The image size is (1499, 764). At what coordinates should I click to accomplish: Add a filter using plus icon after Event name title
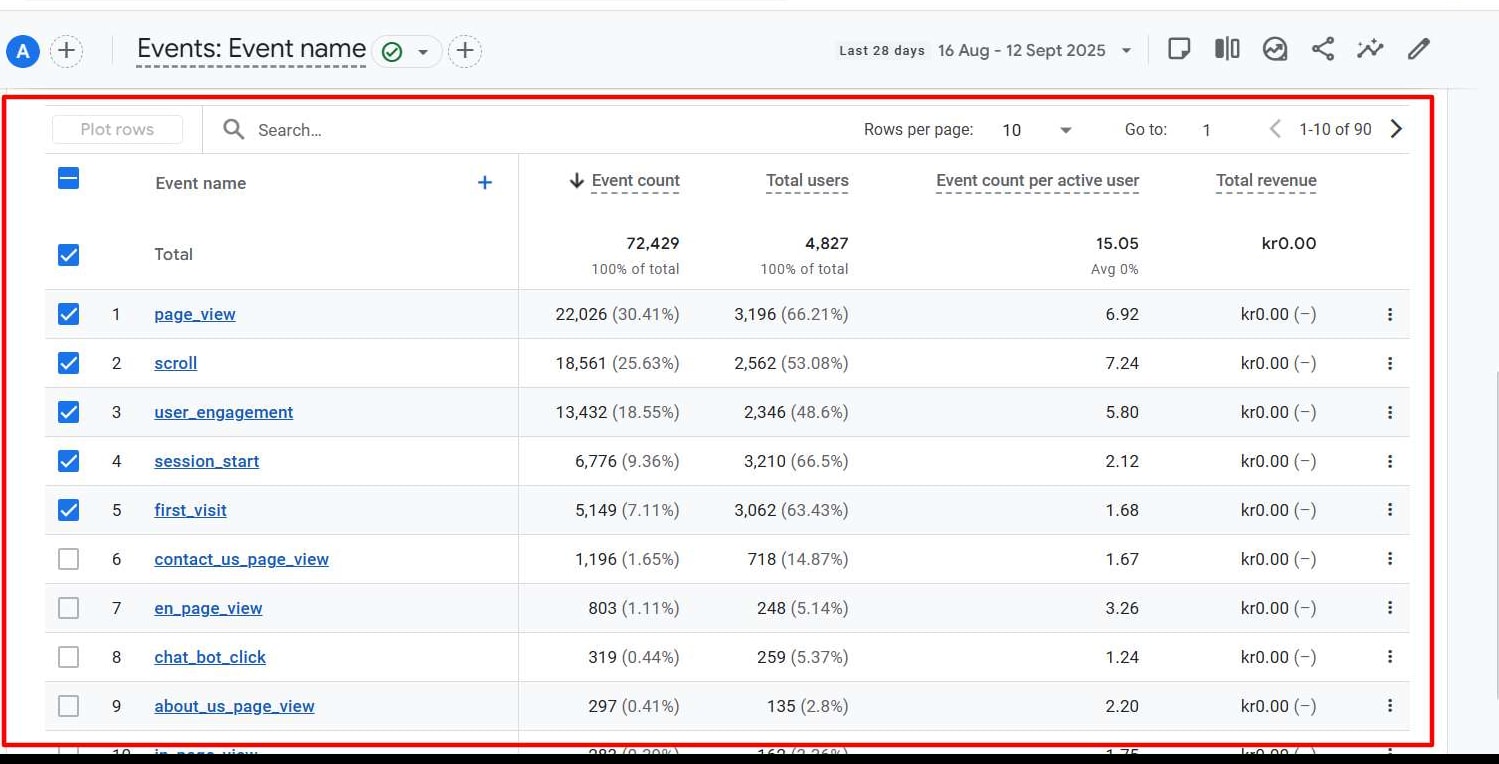coord(465,50)
